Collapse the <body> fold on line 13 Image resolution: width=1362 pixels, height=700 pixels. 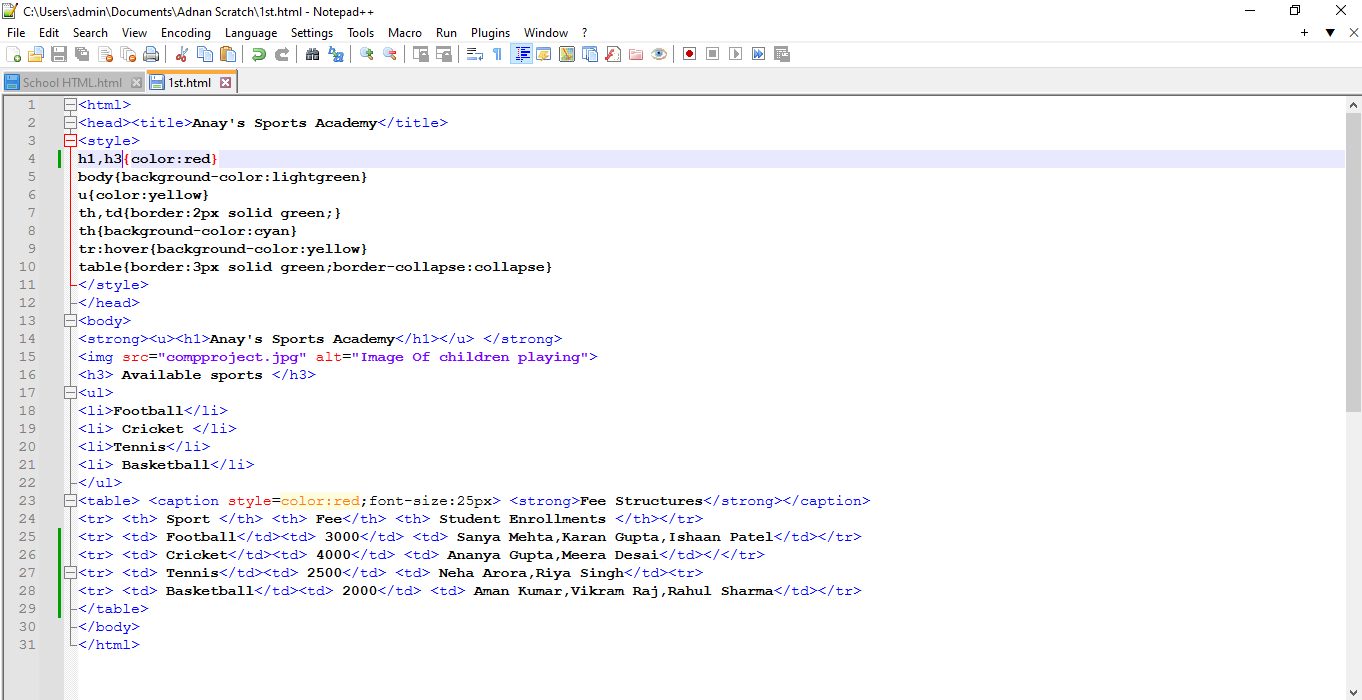coord(70,321)
